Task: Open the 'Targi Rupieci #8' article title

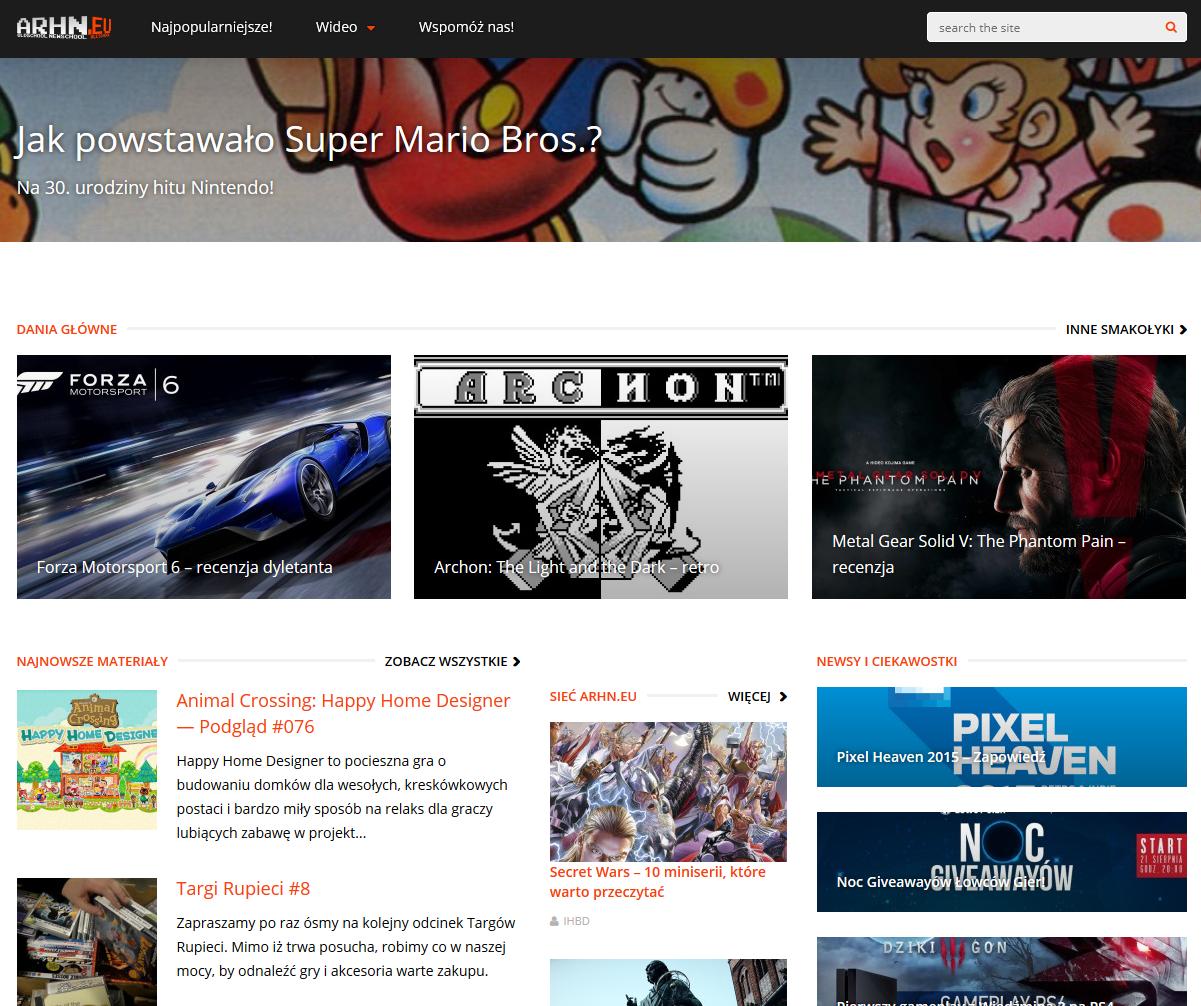Action: point(243,888)
